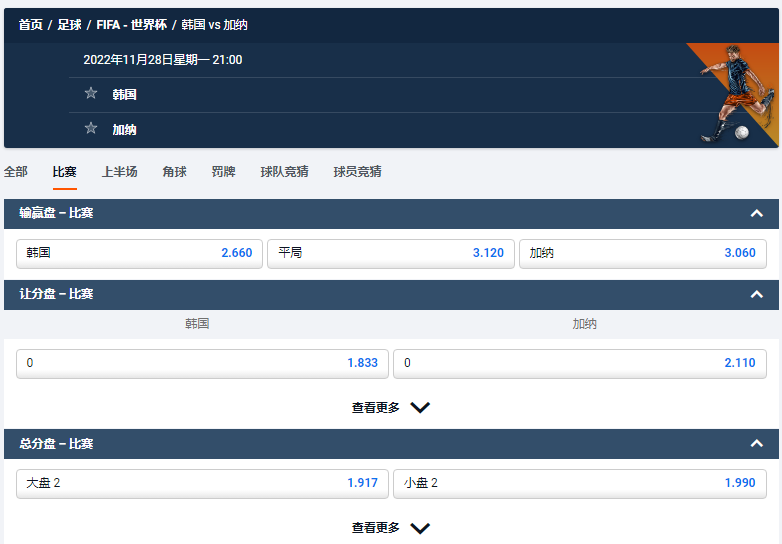Open the 上半场 tab
Image resolution: width=782 pixels, height=544 pixels.
120,172
